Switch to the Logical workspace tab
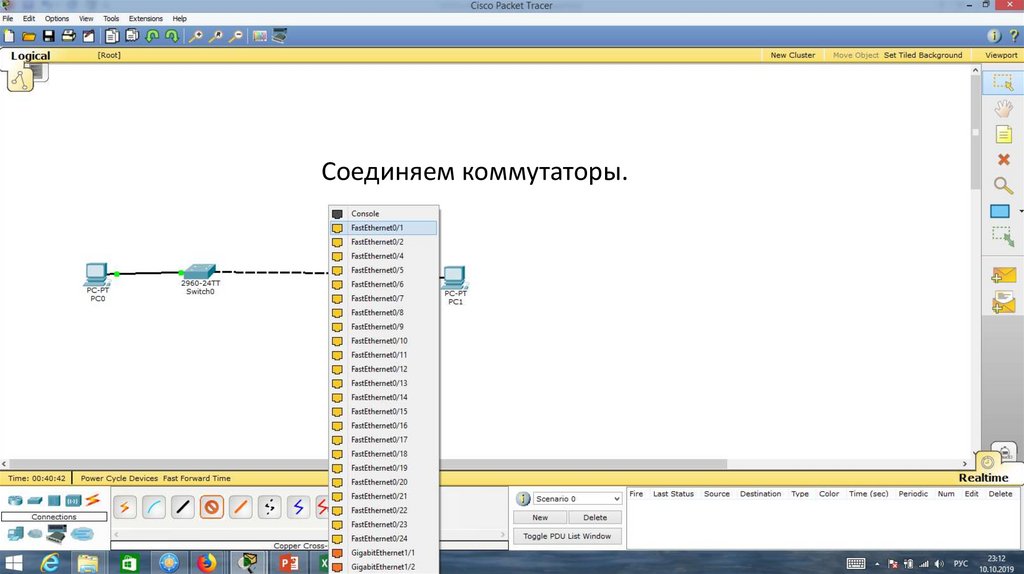The height and width of the screenshot is (574, 1024). 30,56
